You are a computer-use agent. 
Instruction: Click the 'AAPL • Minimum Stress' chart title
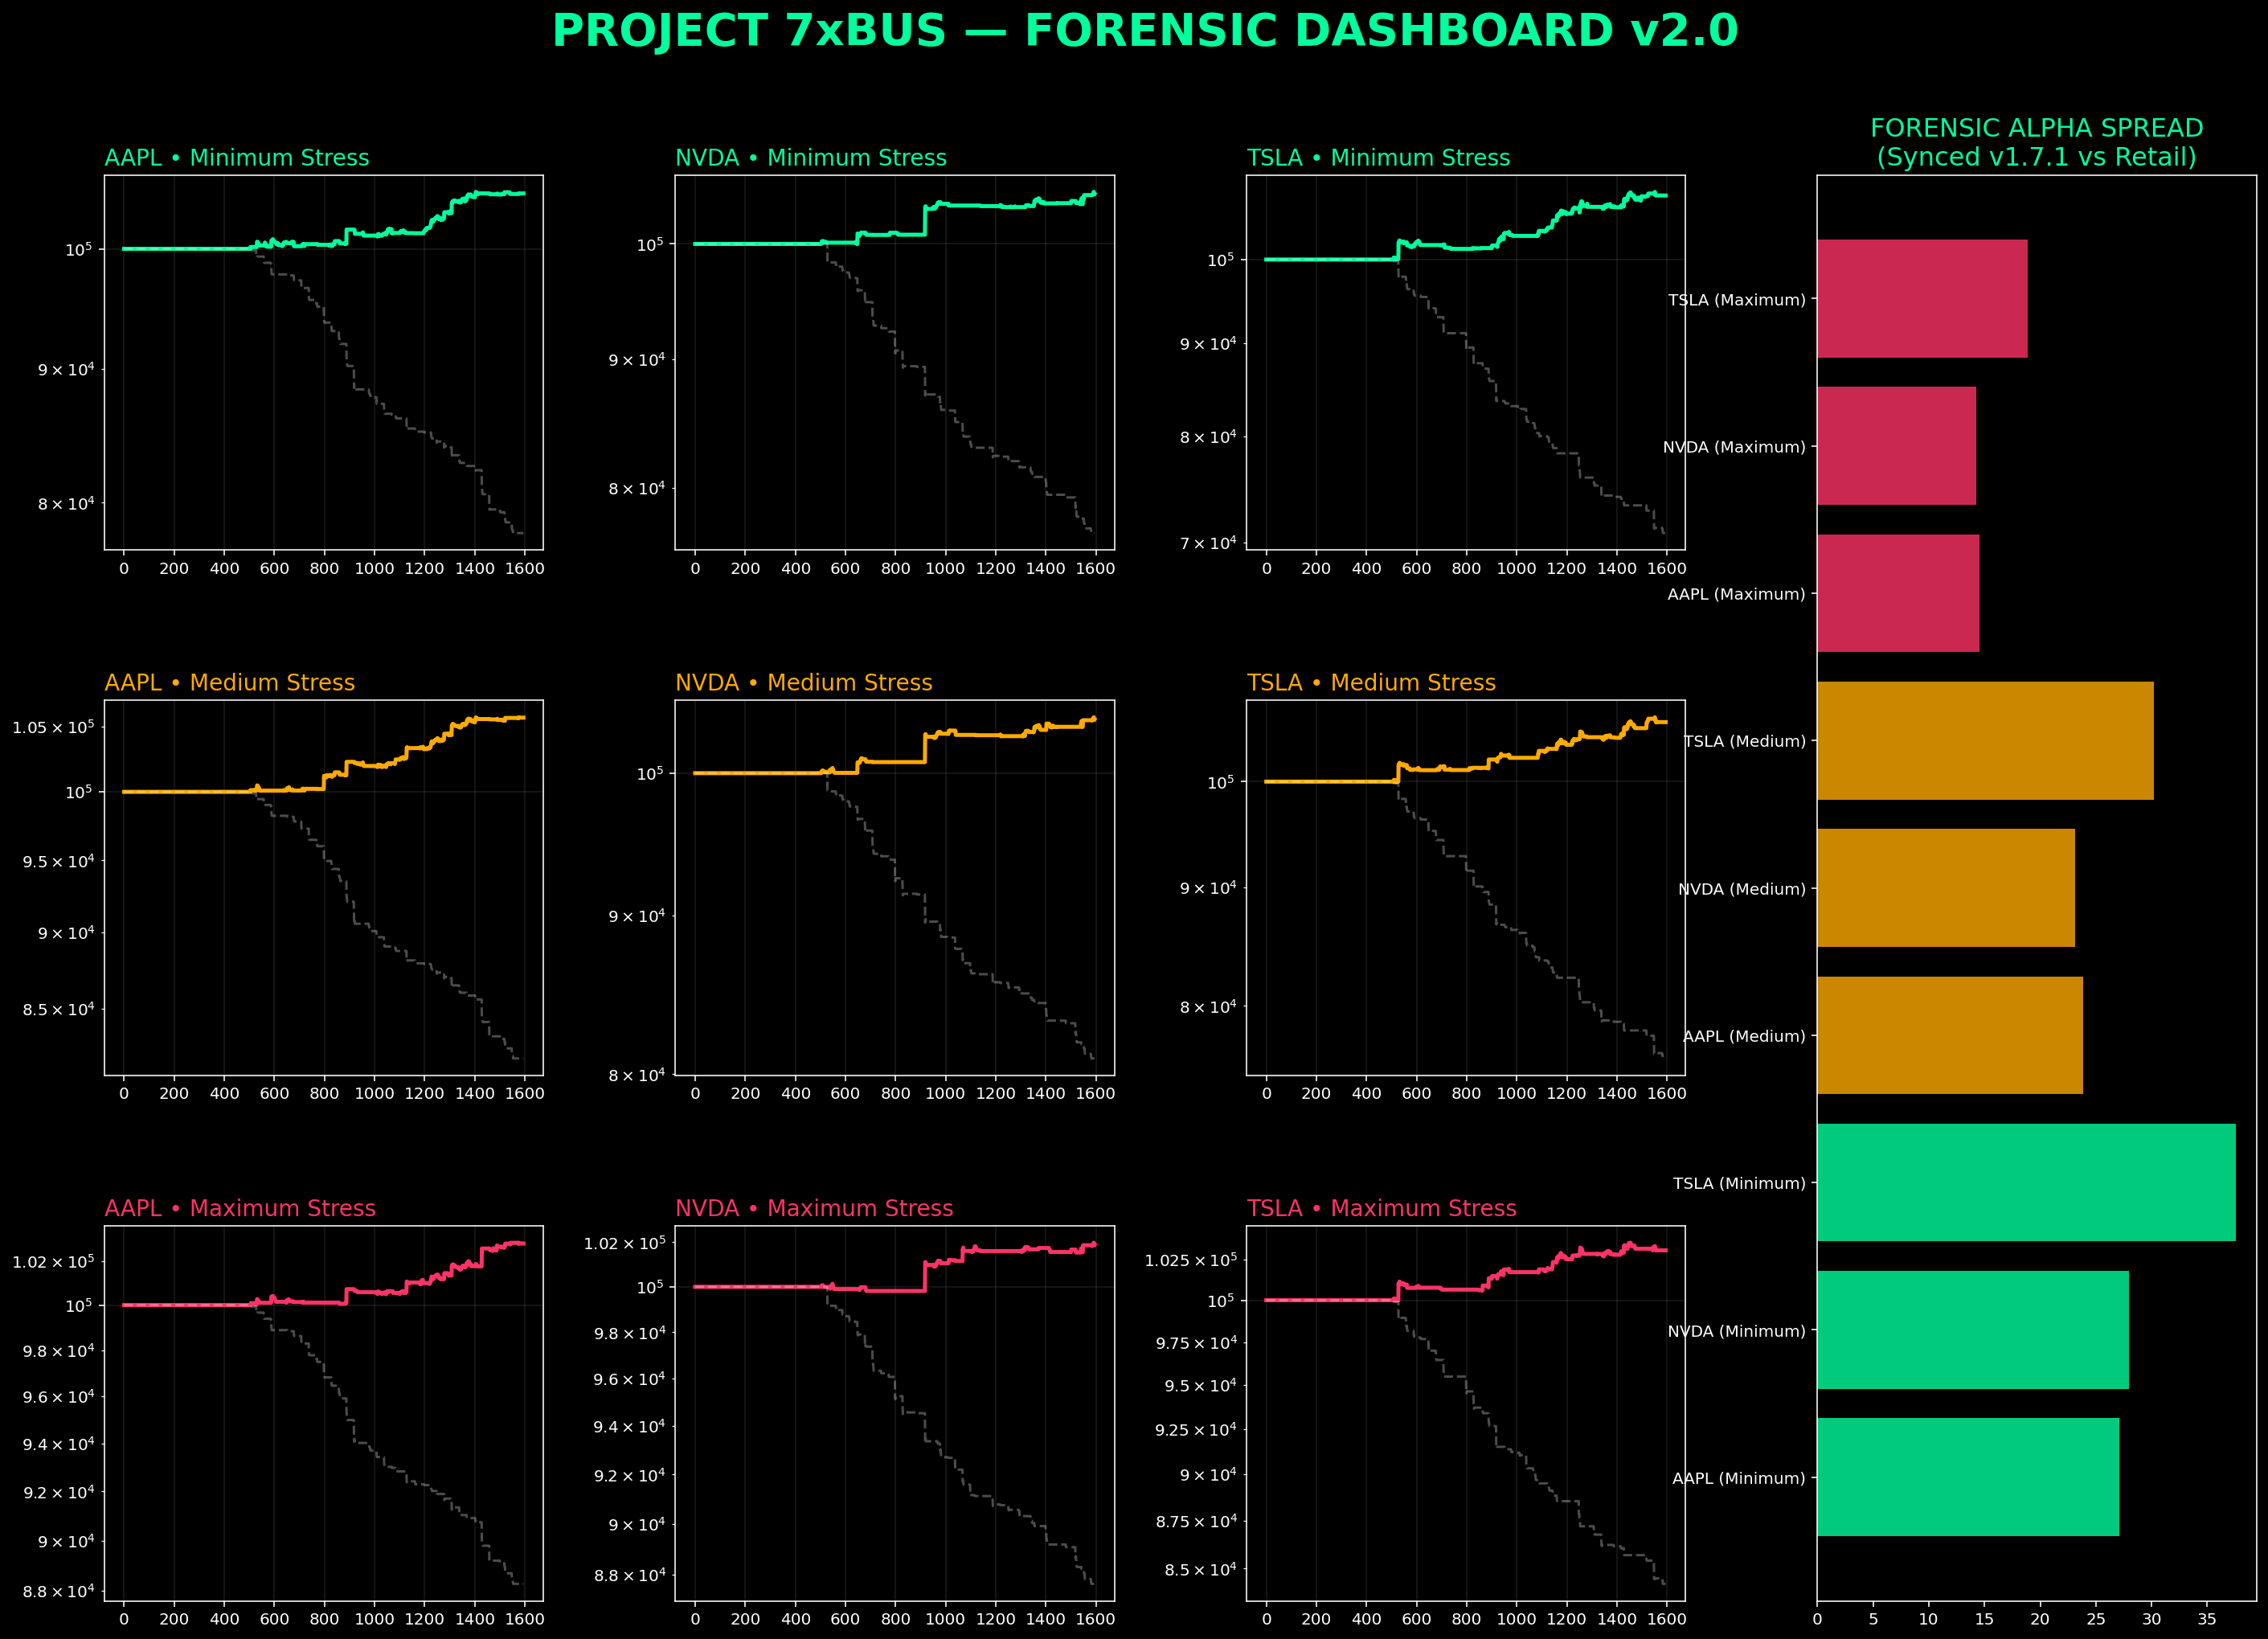click(x=237, y=158)
